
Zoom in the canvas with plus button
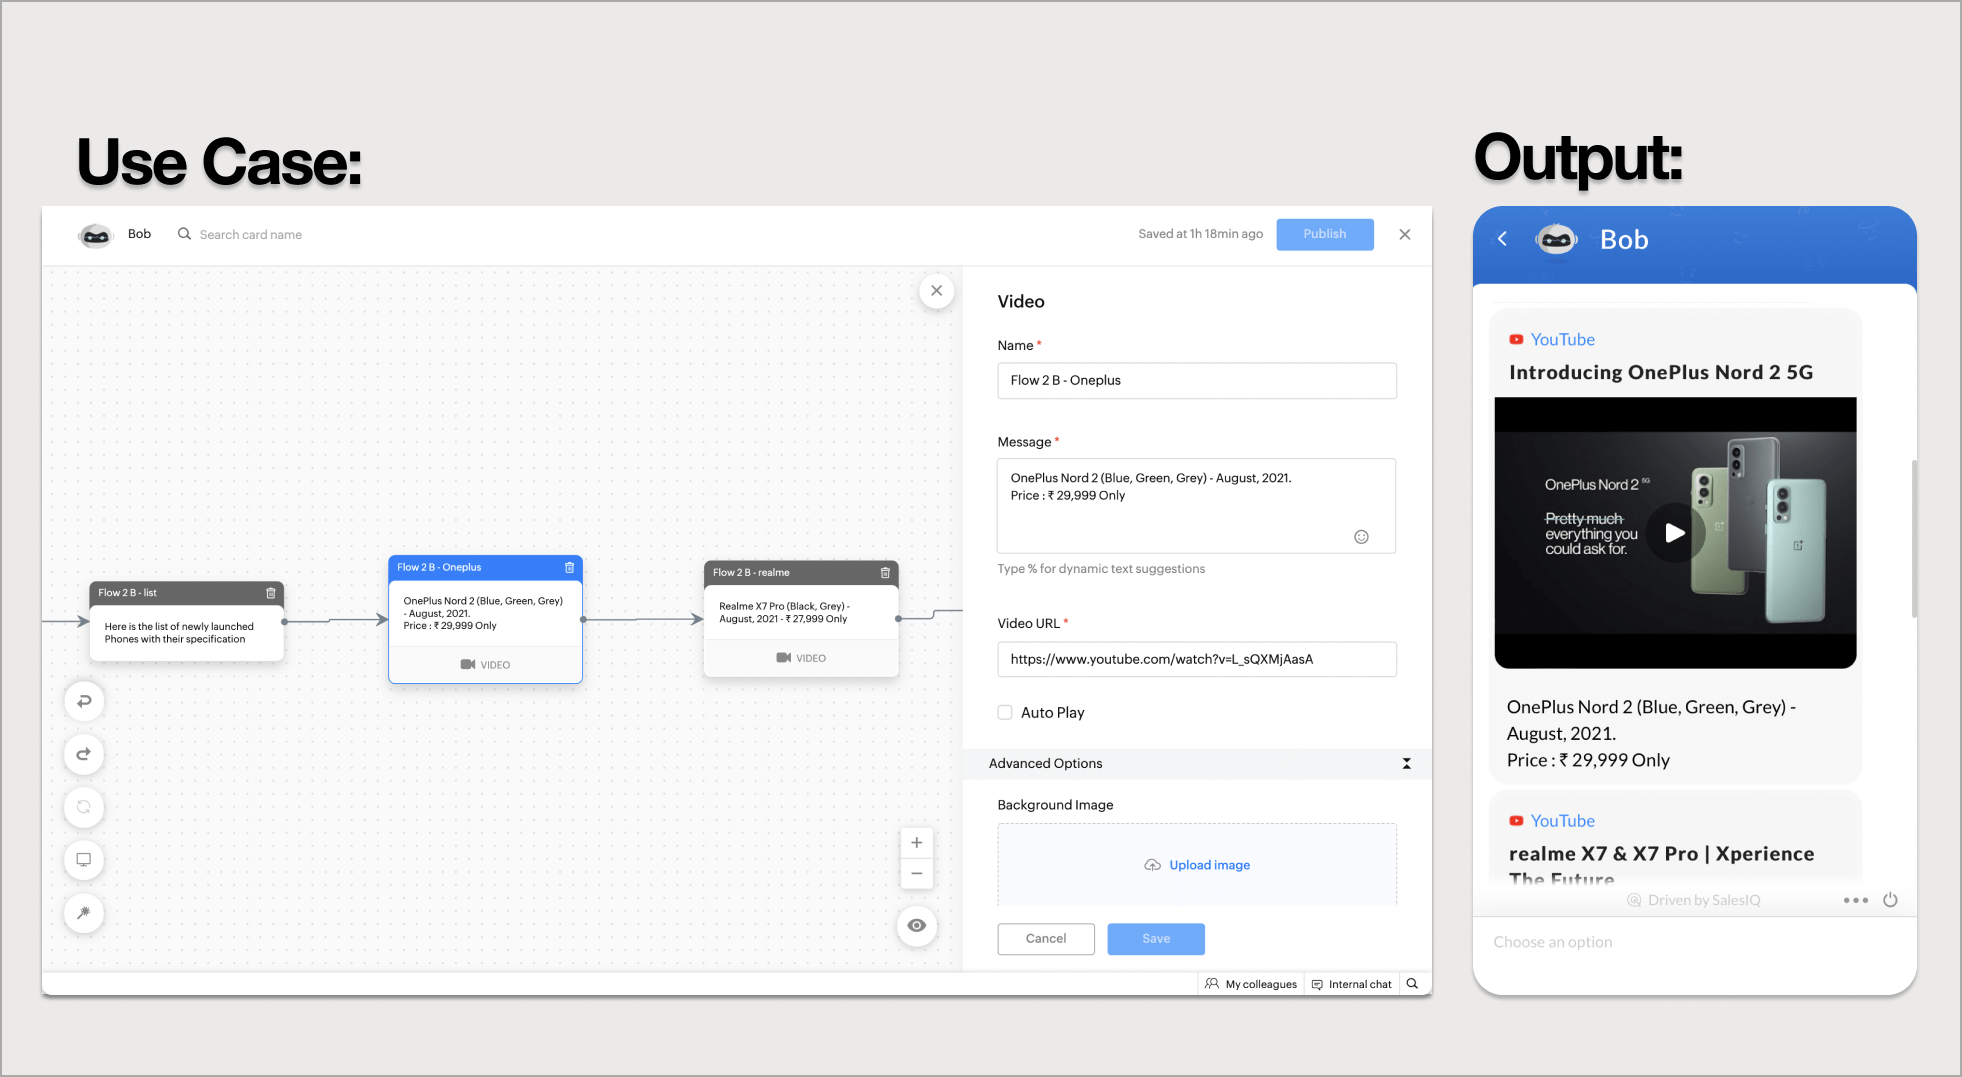pos(916,843)
